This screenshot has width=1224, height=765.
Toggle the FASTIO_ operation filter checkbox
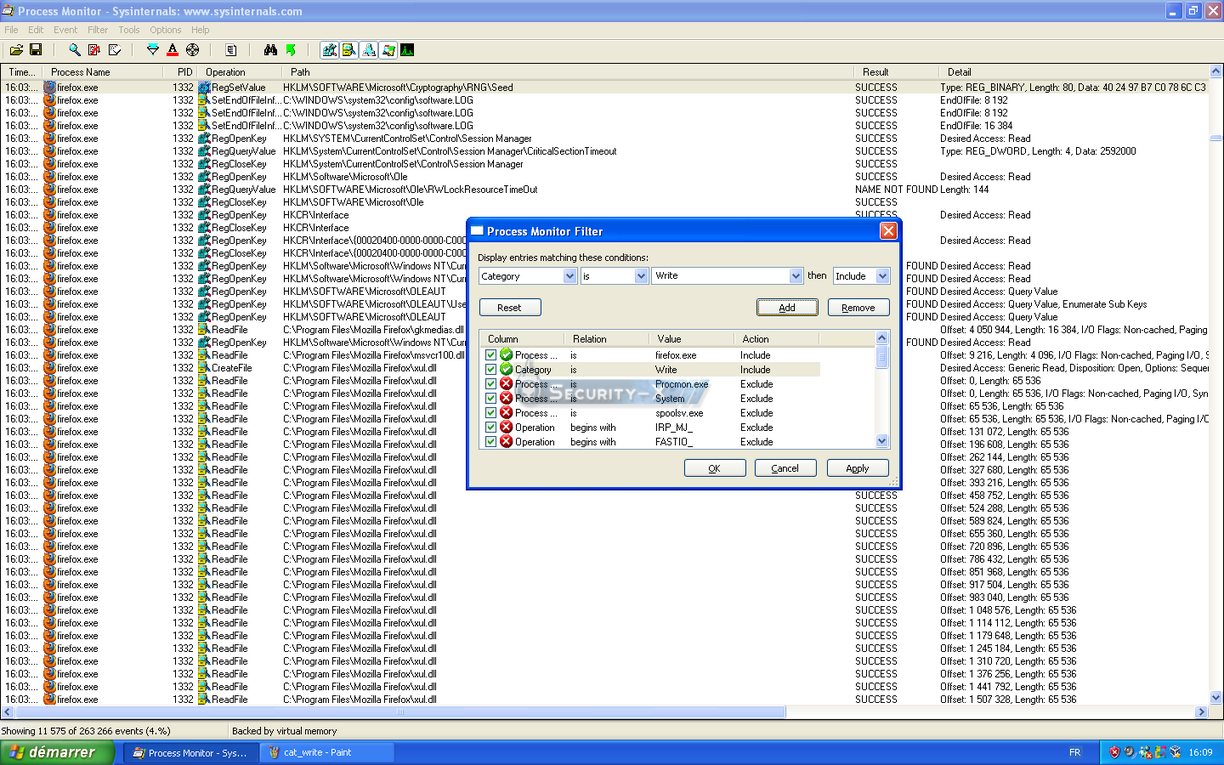point(491,442)
